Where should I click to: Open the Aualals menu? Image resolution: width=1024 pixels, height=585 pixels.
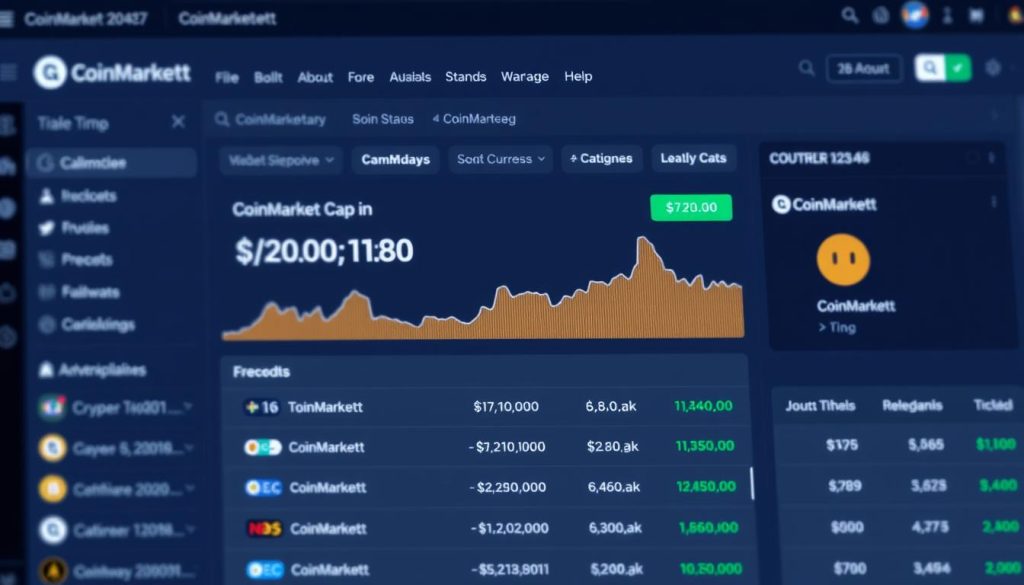(410, 77)
